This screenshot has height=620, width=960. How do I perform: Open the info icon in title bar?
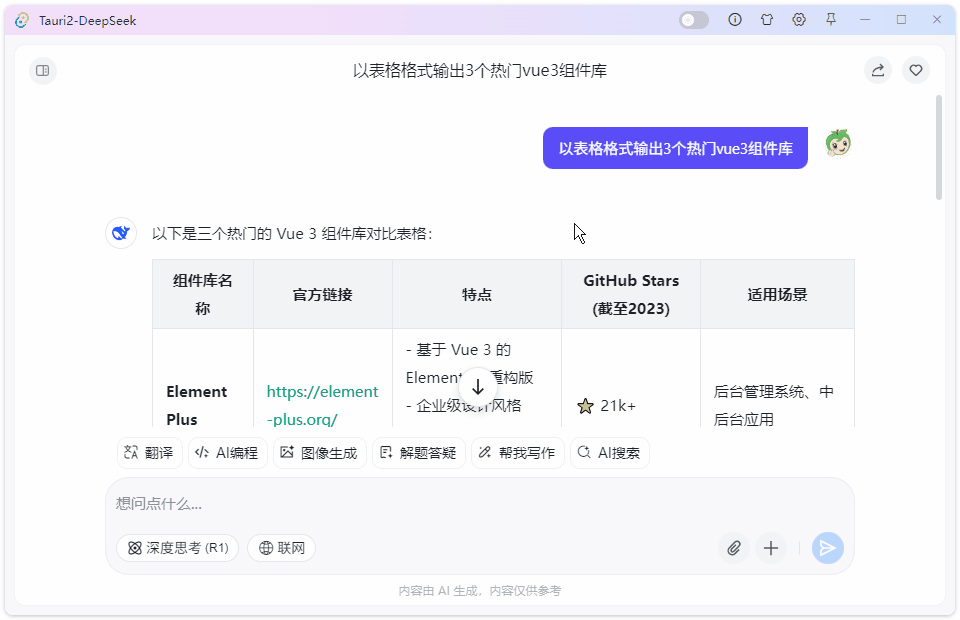click(735, 20)
